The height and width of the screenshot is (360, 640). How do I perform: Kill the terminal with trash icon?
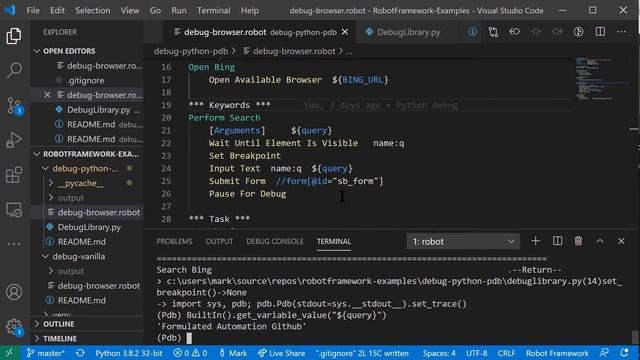(578, 241)
